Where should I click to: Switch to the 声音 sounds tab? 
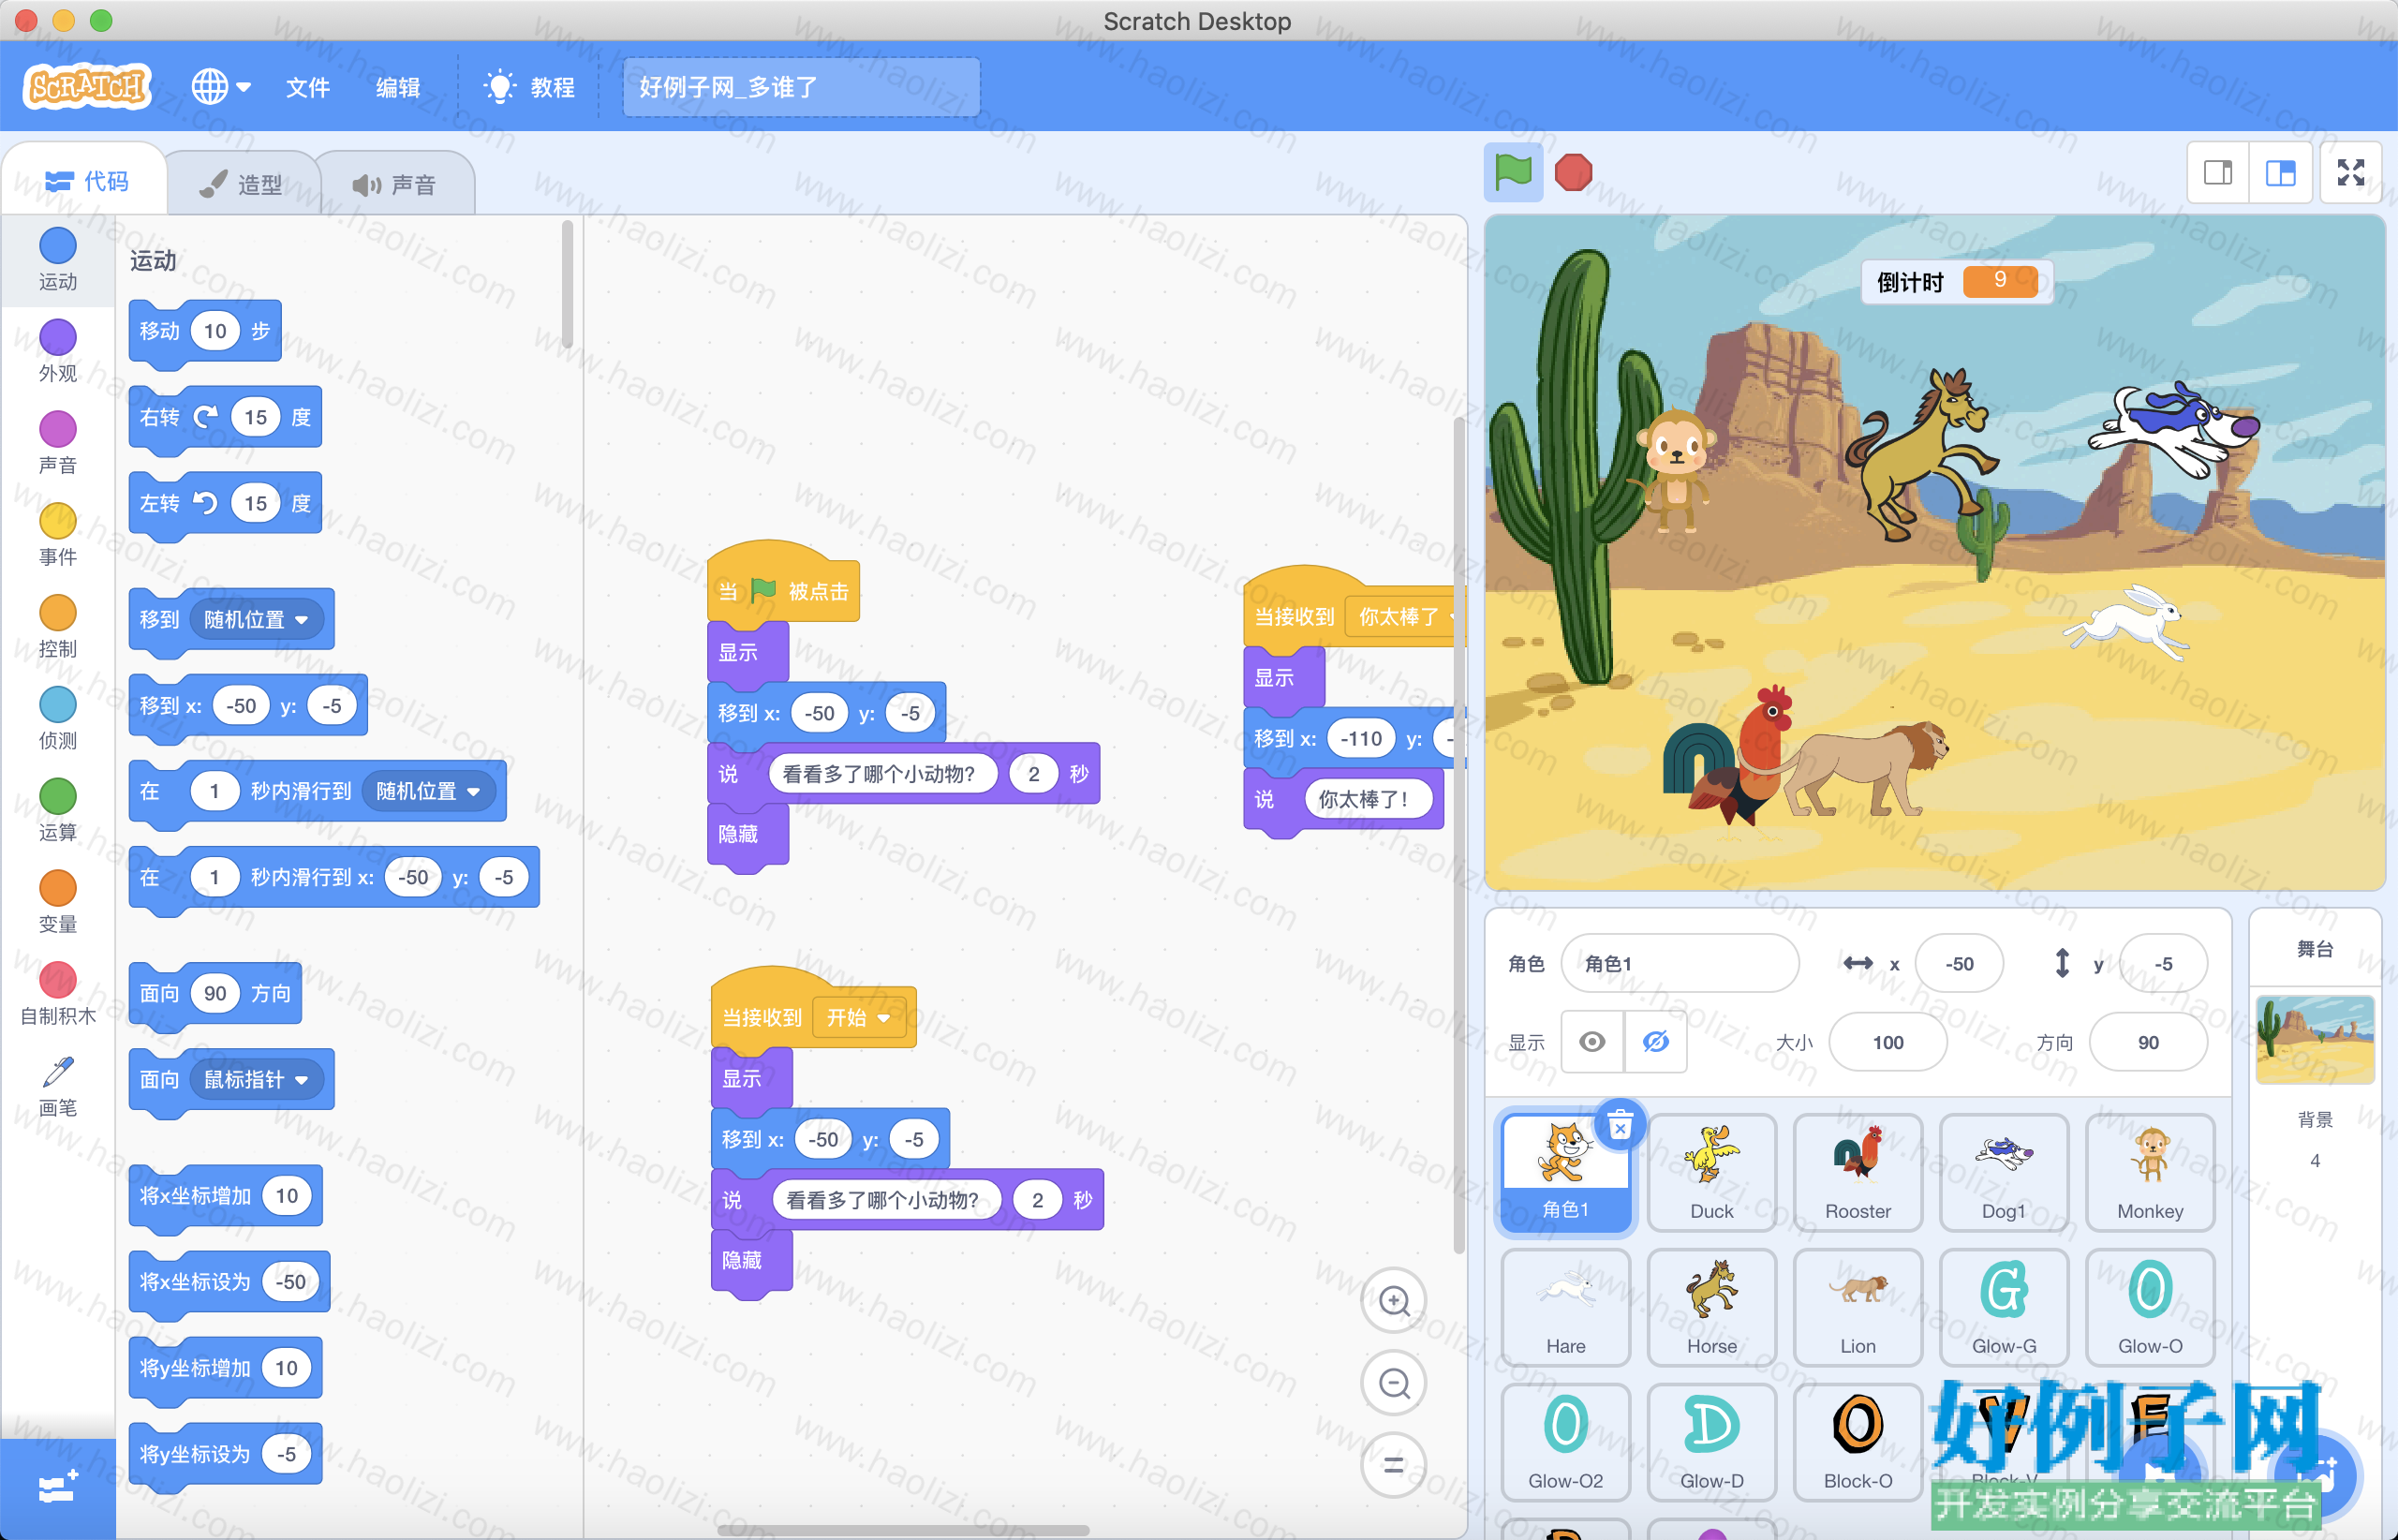click(395, 184)
